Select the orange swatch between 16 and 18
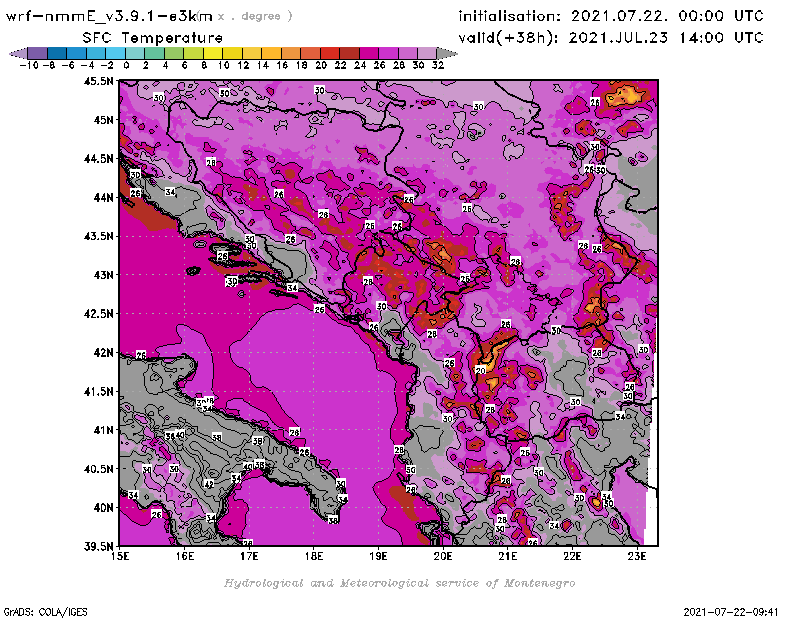This screenshot has height=618, width=800. [290, 53]
